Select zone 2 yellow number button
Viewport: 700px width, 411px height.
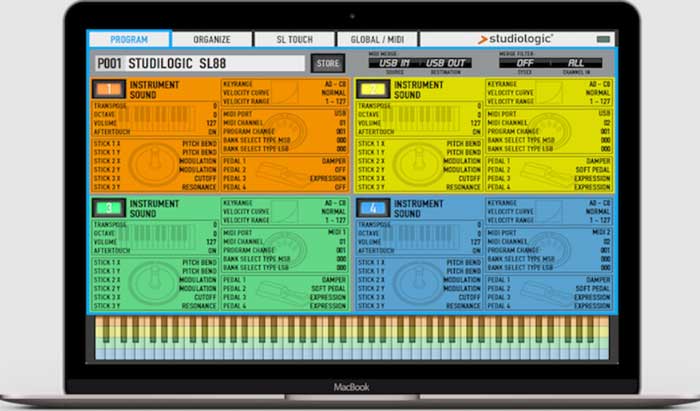(373, 89)
